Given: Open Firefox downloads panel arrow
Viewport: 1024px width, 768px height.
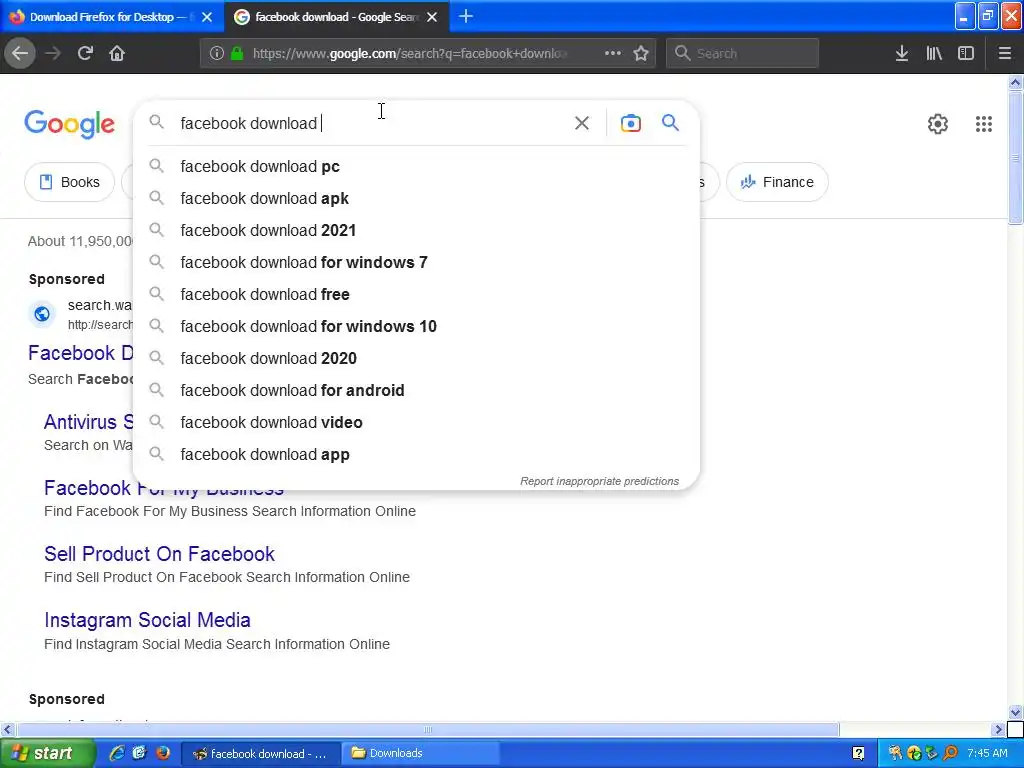Looking at the screenshot, I should (x=902, y=53).
